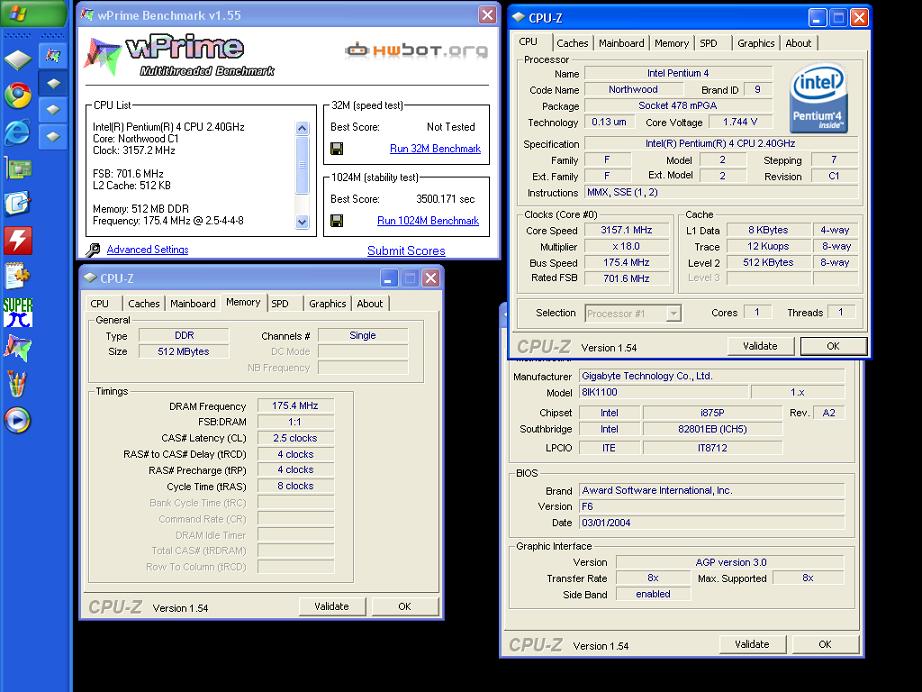Select the Cycle Time value 8 clocks
Viewport: 922px width, 692px height.
[295, 486]
